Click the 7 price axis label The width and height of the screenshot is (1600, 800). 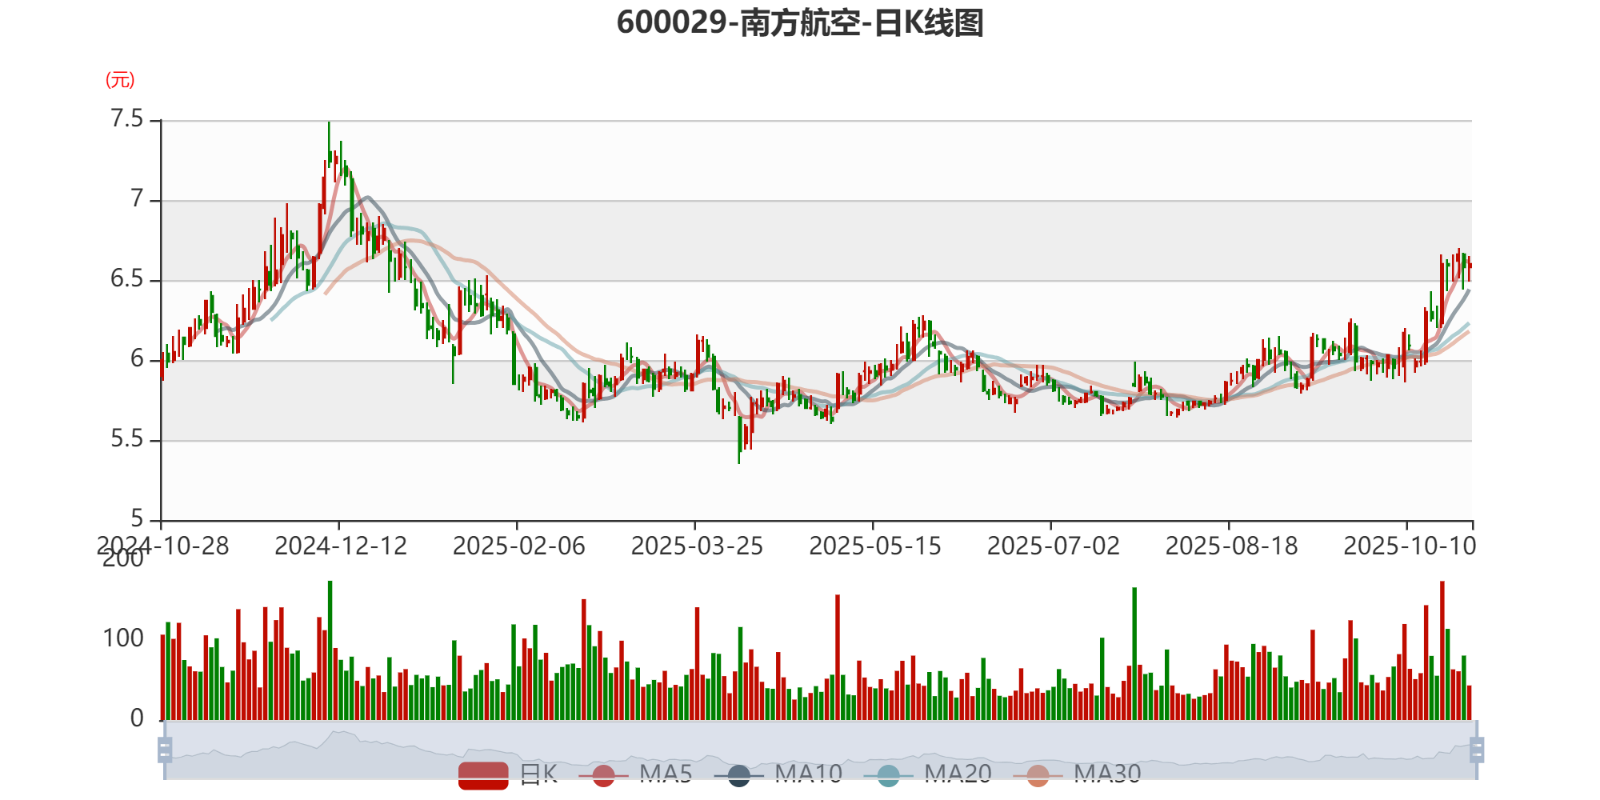[x=137, y=199]
